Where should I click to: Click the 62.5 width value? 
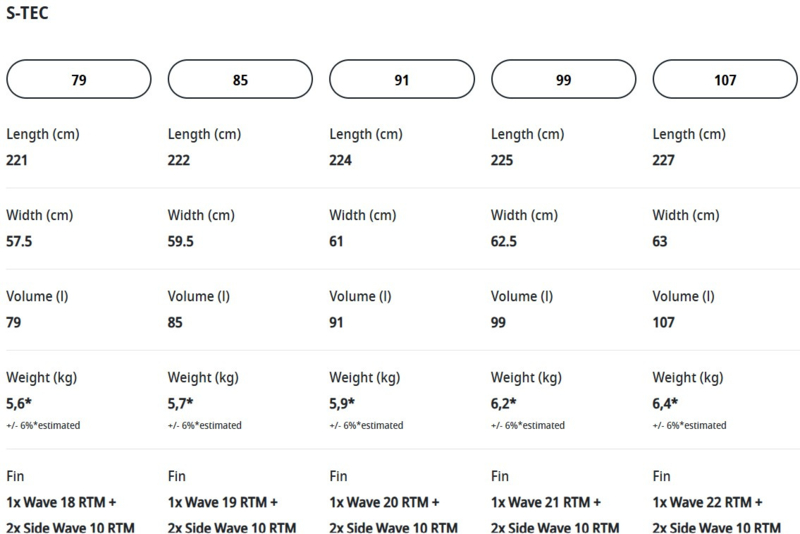[x=506, y=241]
